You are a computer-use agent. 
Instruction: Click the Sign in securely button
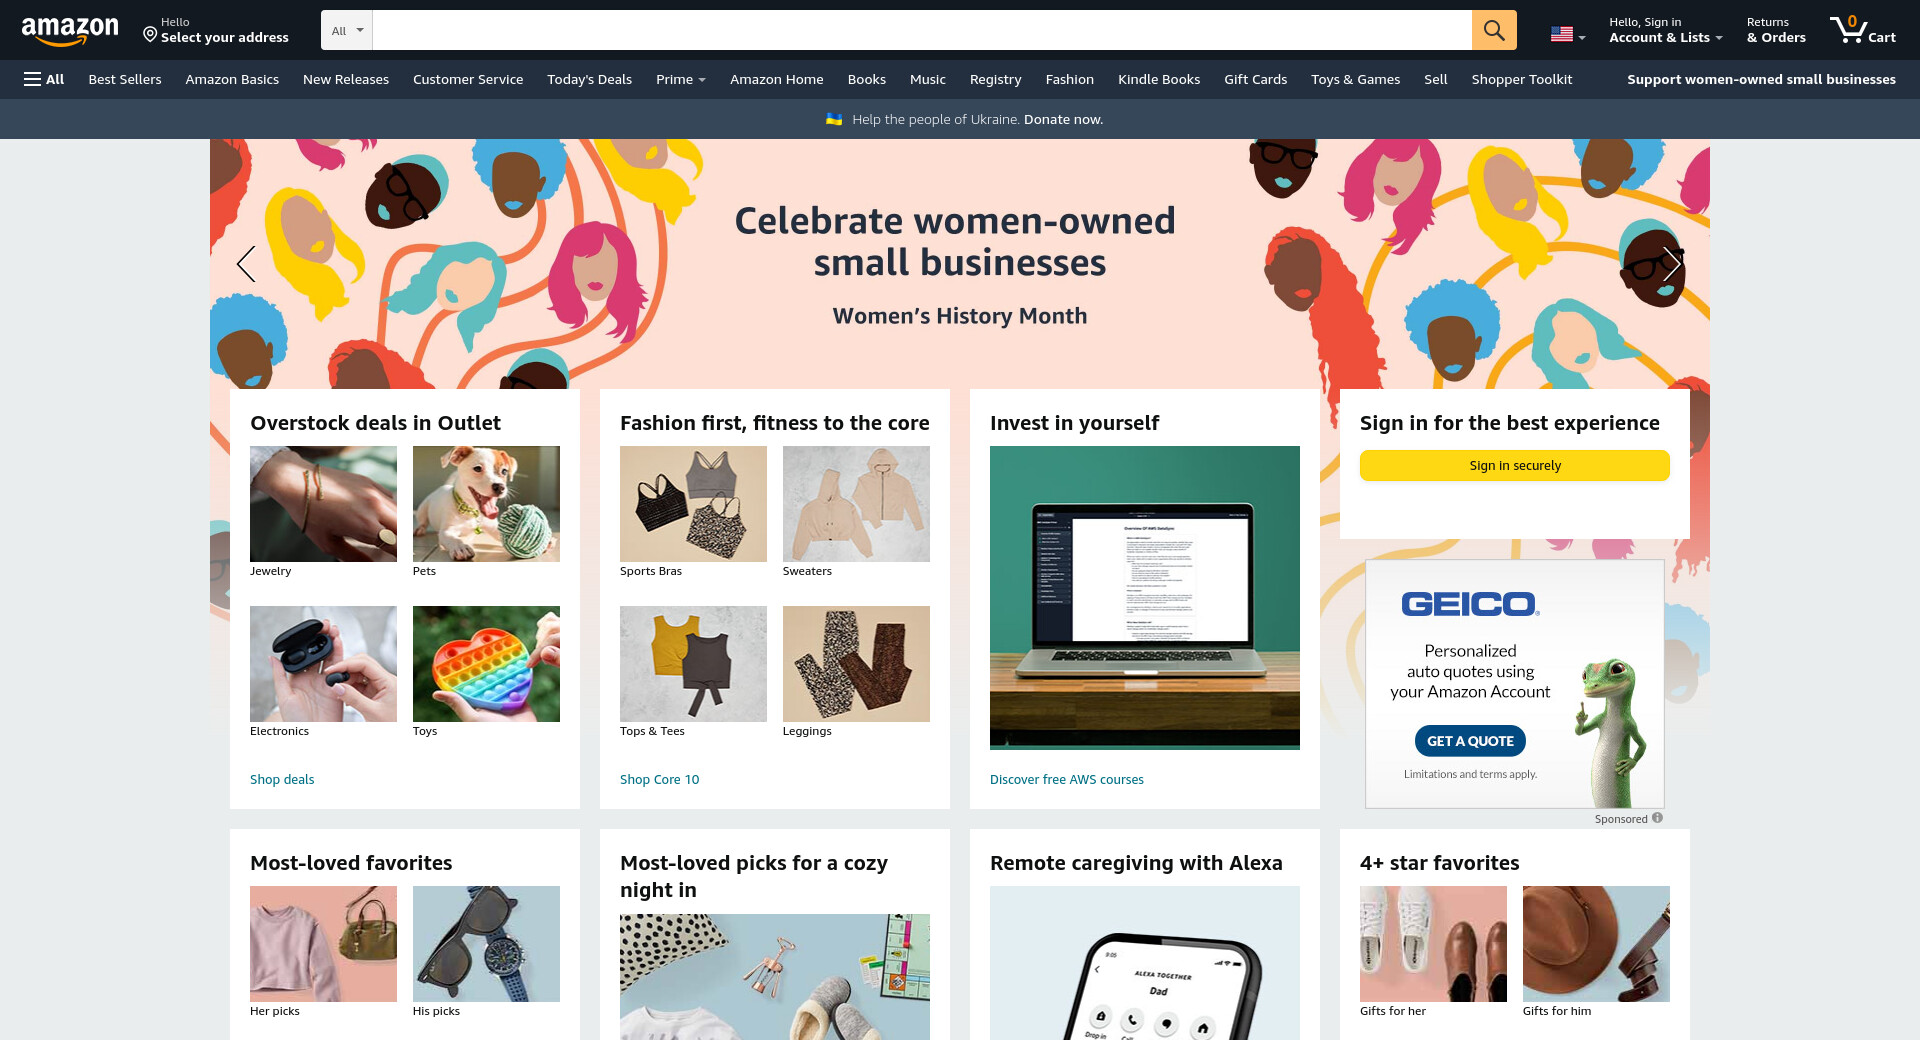pos(1515,465)
